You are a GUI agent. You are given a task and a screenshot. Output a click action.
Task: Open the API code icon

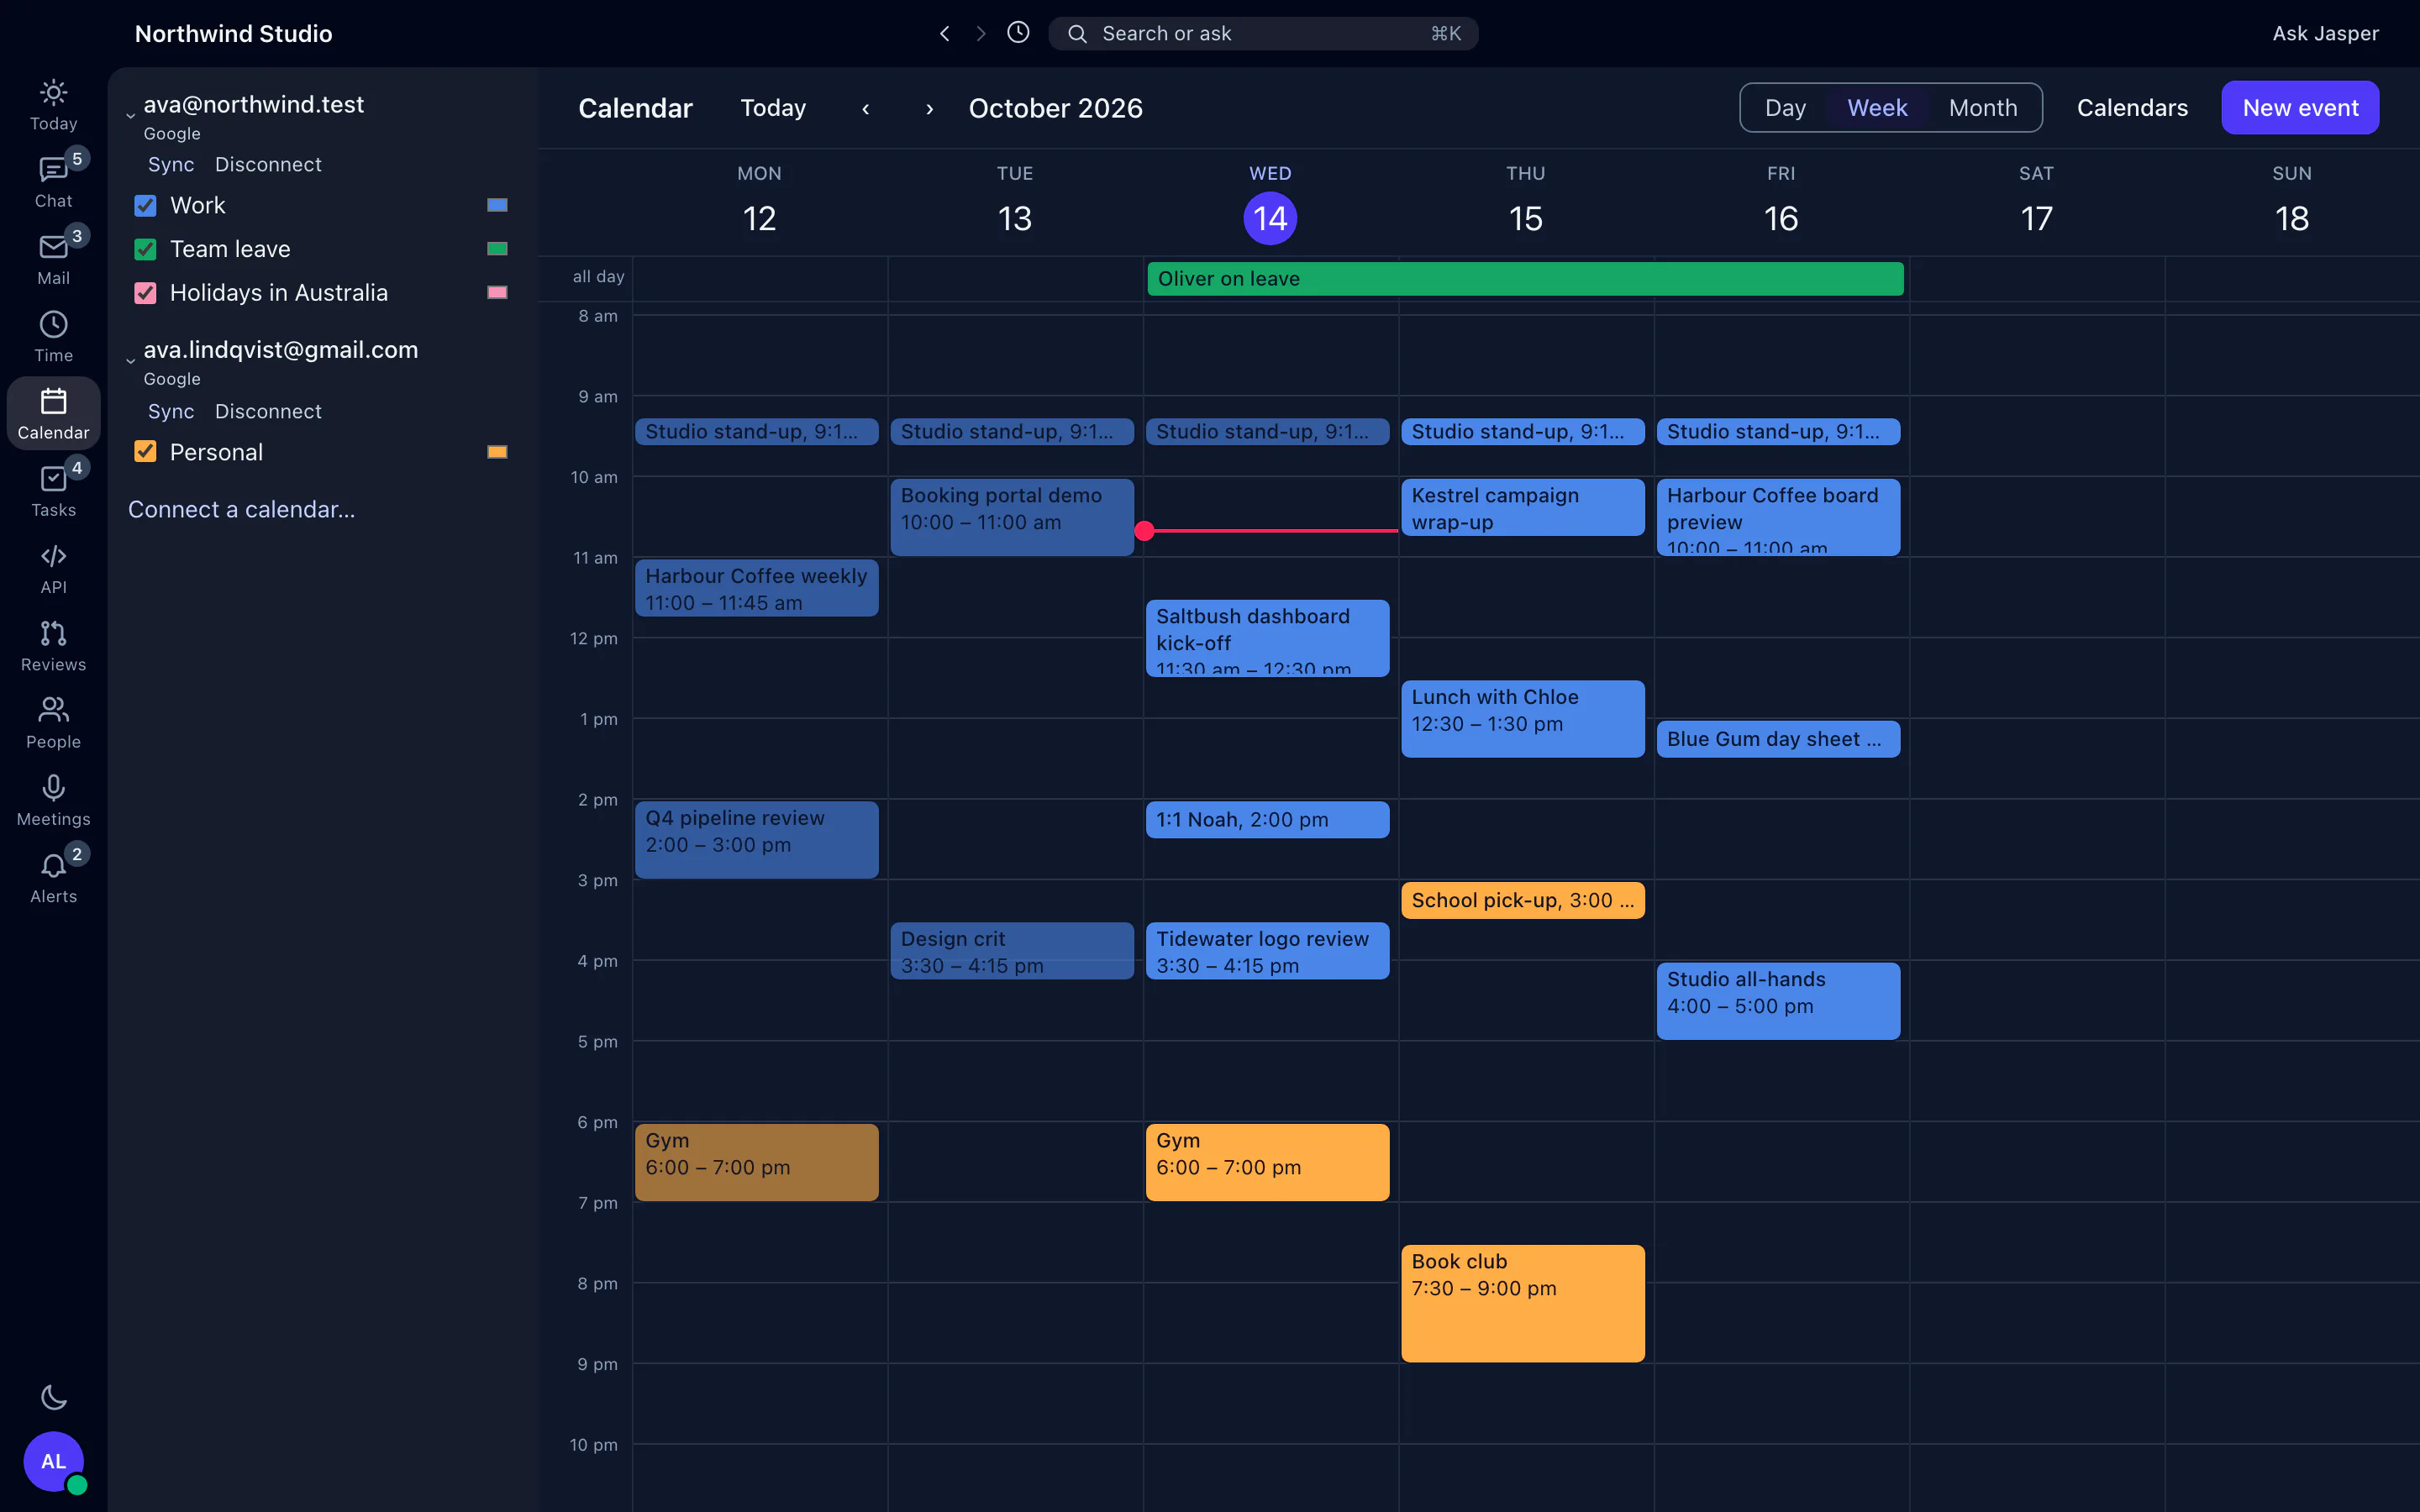53,568
